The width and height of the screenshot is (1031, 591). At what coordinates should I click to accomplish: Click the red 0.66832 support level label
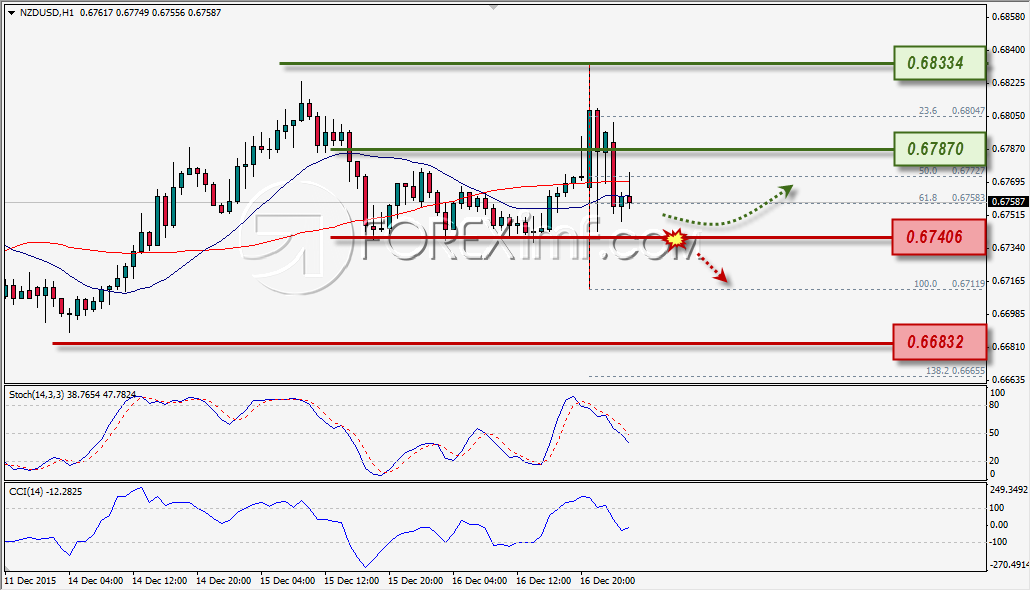coord(939,342)
